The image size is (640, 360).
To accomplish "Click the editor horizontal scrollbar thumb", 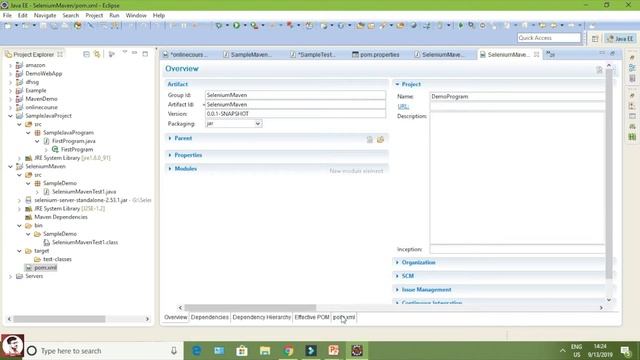I will coord(250,307).
